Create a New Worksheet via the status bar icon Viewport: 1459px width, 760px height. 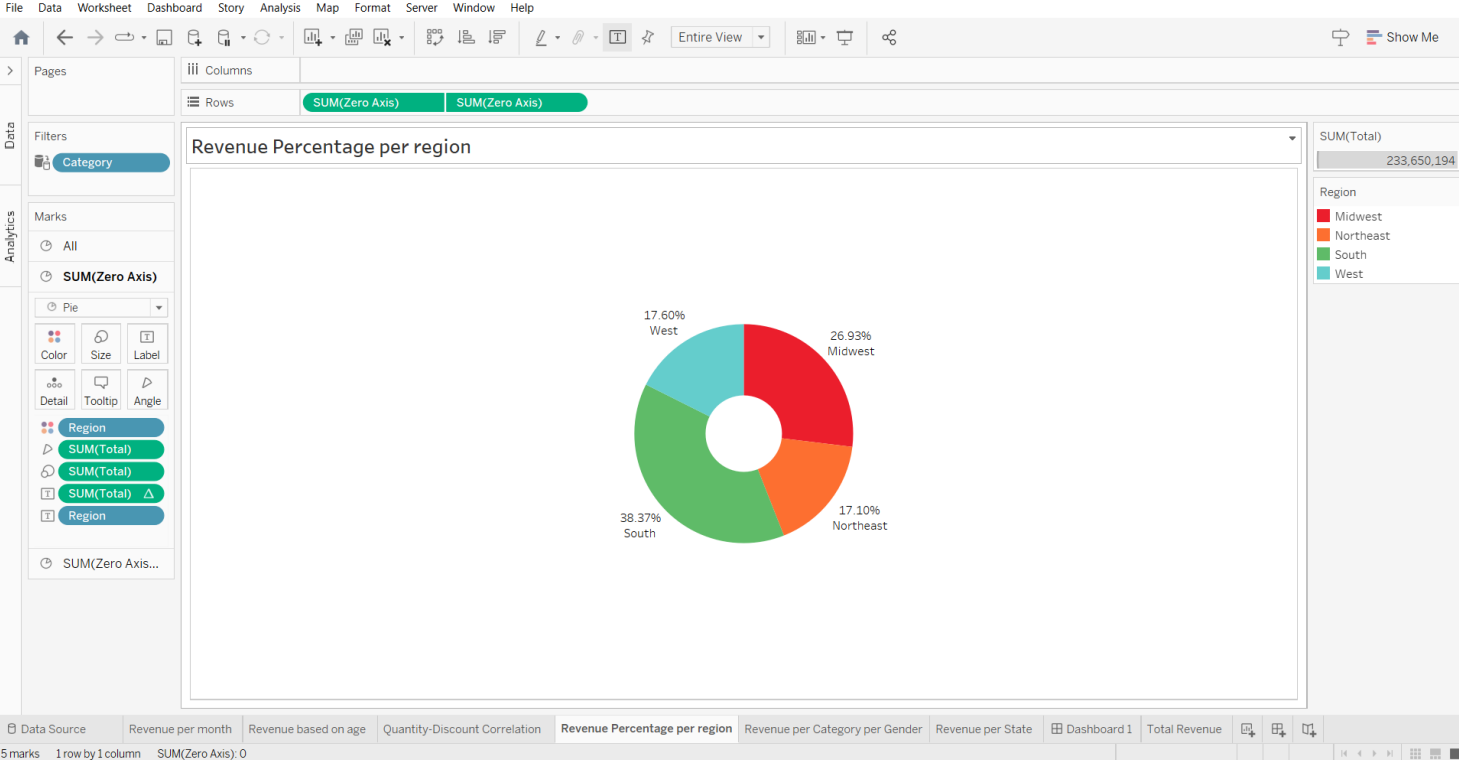tap(1247, 729)
